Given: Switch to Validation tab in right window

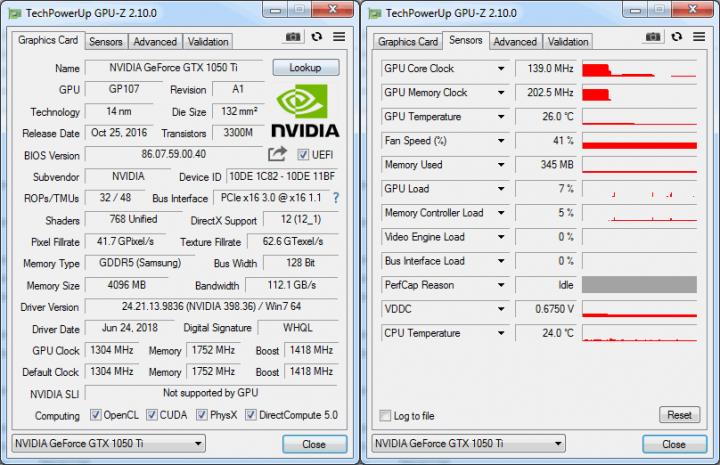Looking at the screenshot, I should [568, 42].
